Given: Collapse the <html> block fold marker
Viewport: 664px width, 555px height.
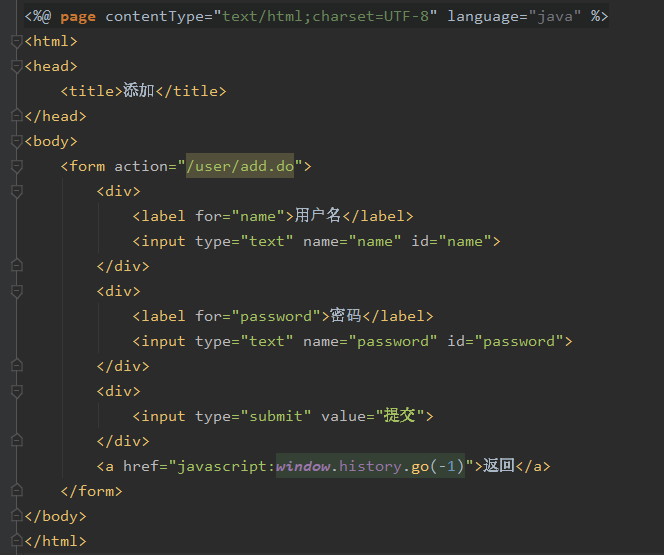Looking at the screenshot, I should coord(17,41).
